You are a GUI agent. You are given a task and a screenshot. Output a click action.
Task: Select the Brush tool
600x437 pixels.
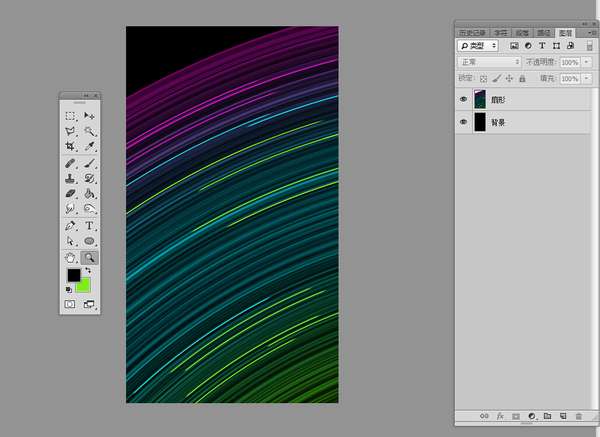click(x=89, y=163)
